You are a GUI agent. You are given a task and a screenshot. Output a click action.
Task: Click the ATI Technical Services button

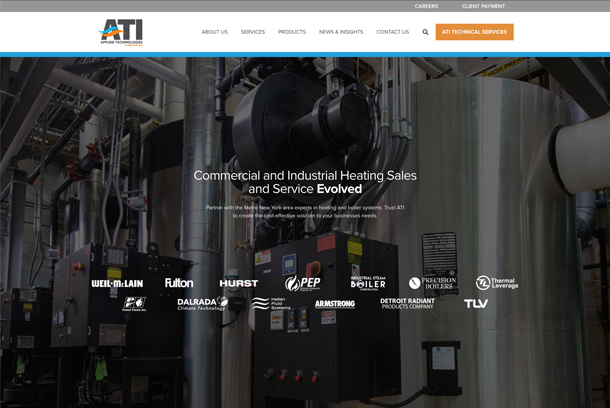[474, 32]
